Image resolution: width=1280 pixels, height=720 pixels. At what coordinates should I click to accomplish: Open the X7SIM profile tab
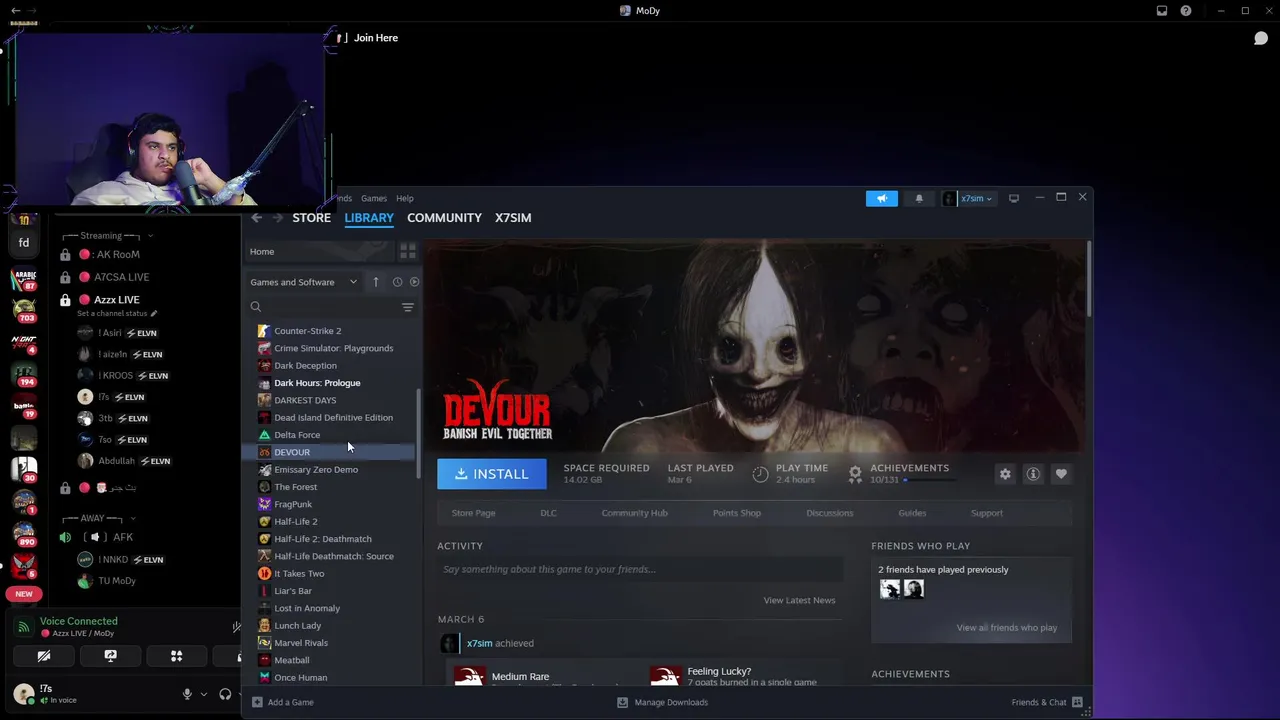[513, 217]
